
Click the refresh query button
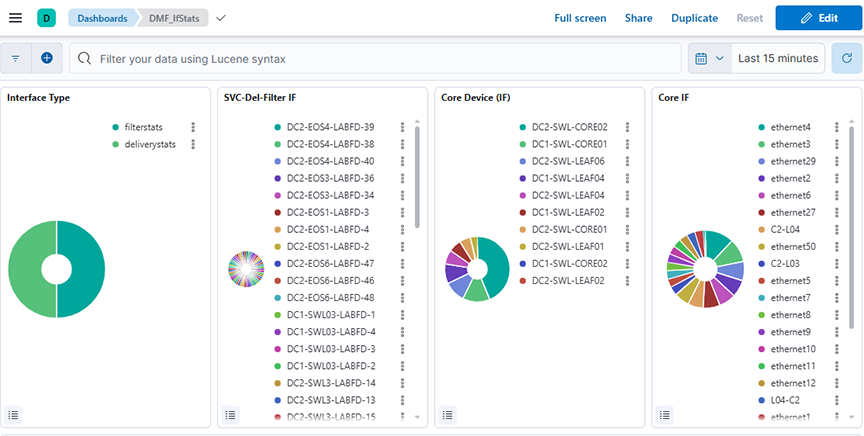tap(846, 58)
